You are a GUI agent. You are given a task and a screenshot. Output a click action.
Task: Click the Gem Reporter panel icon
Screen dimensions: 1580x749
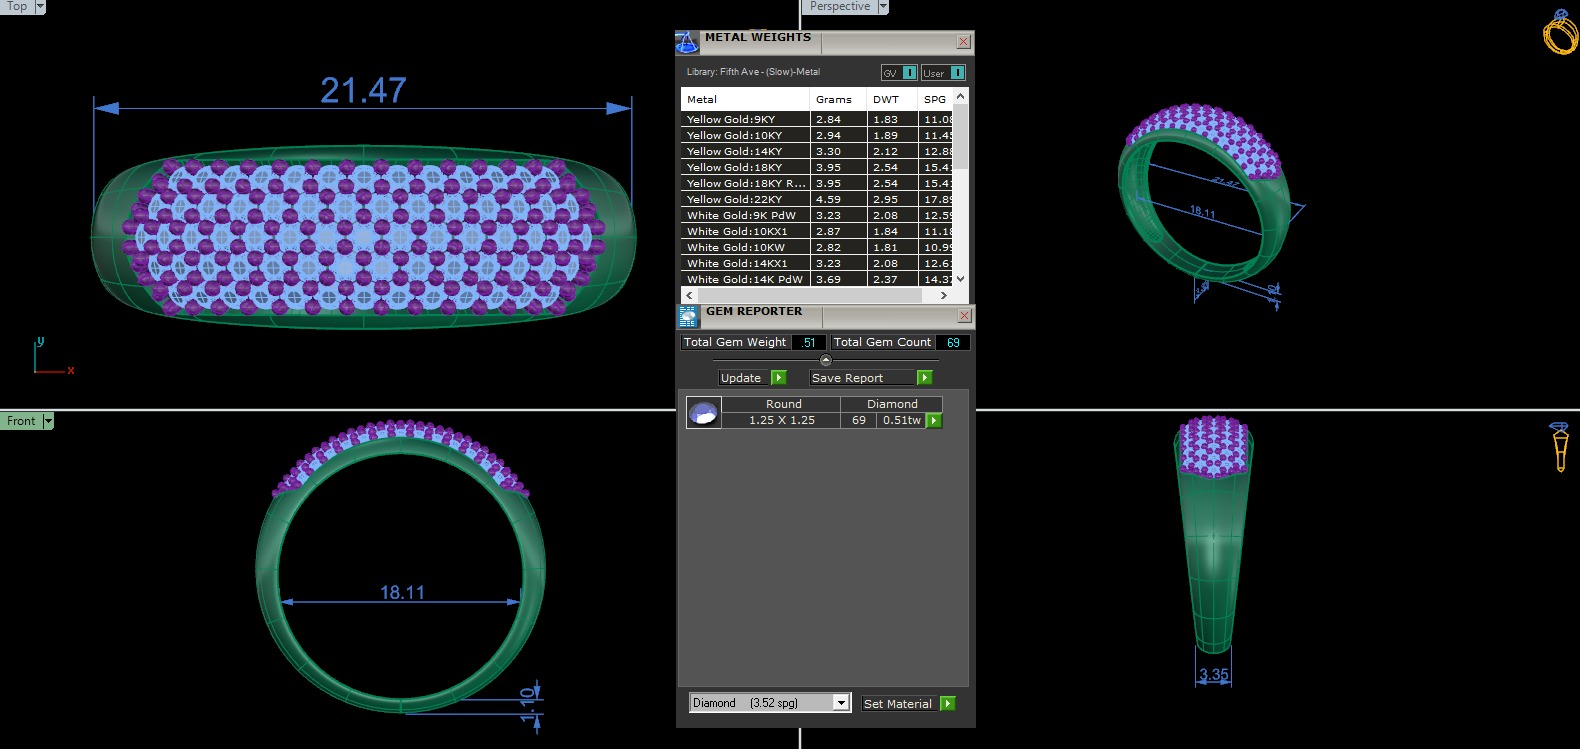coord(688,317)
